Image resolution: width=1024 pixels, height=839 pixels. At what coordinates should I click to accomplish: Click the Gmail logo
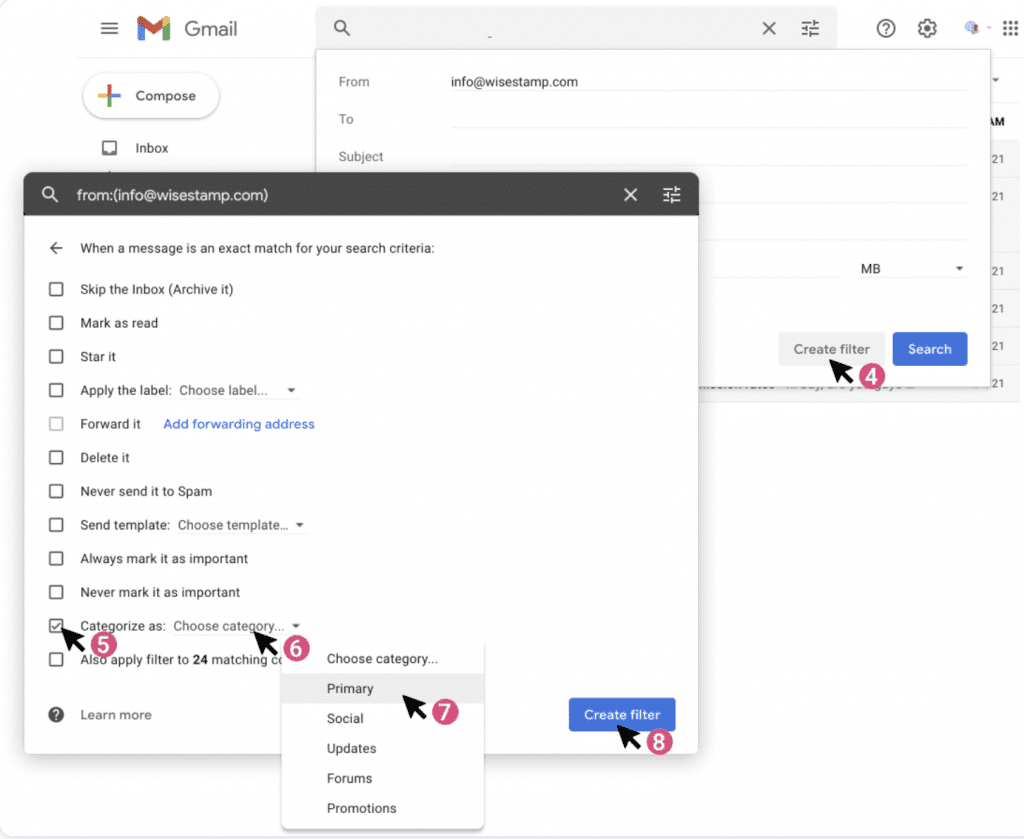[x=187, y=29]
